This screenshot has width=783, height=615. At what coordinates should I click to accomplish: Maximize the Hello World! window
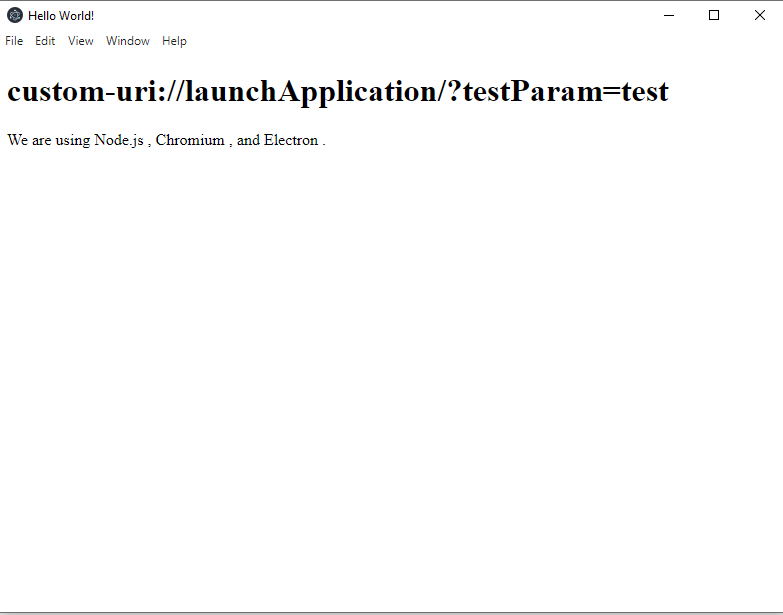[x=714, y=15]
